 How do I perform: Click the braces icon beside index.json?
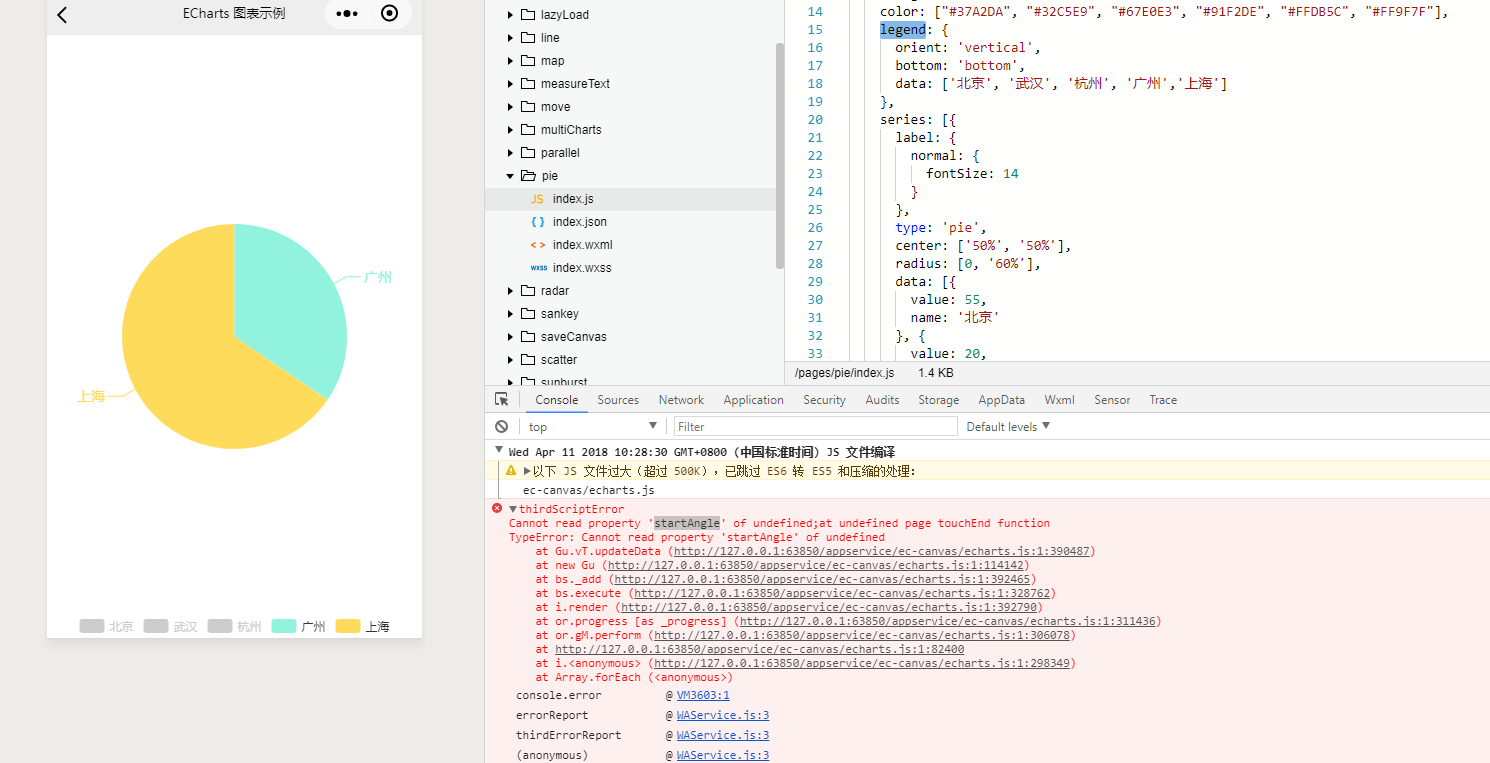pyautogui.click(x=536, y=221)
